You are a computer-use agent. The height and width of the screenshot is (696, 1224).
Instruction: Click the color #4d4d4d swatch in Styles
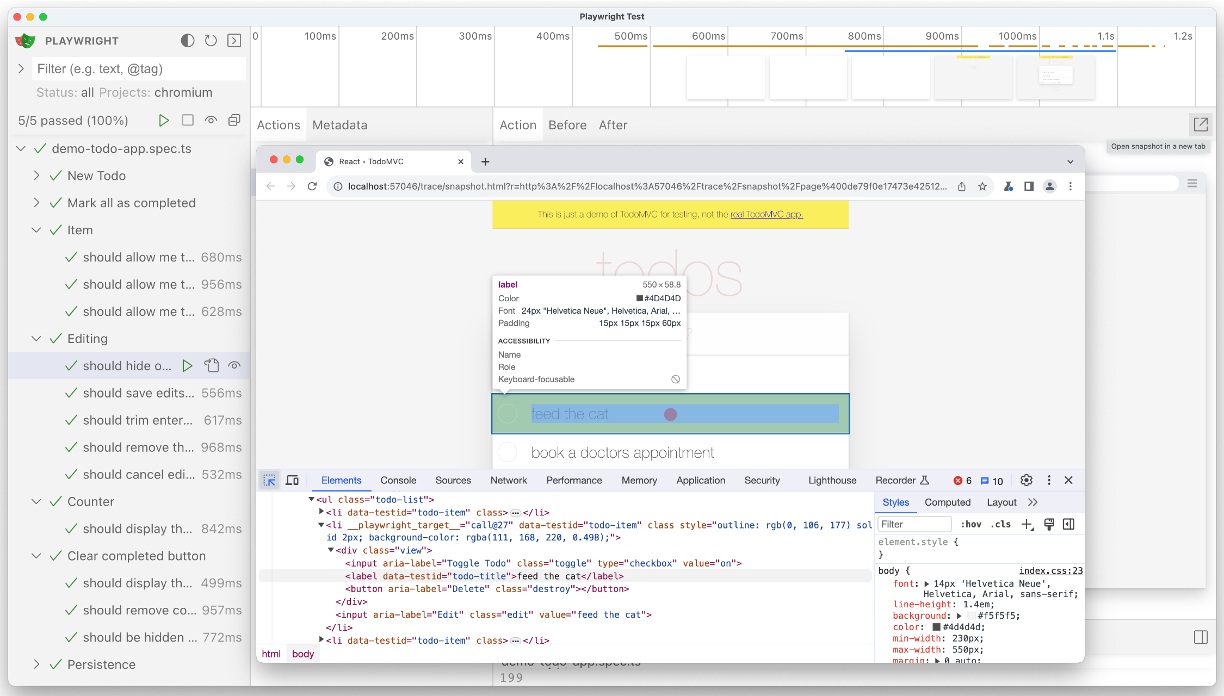point(937,627)
